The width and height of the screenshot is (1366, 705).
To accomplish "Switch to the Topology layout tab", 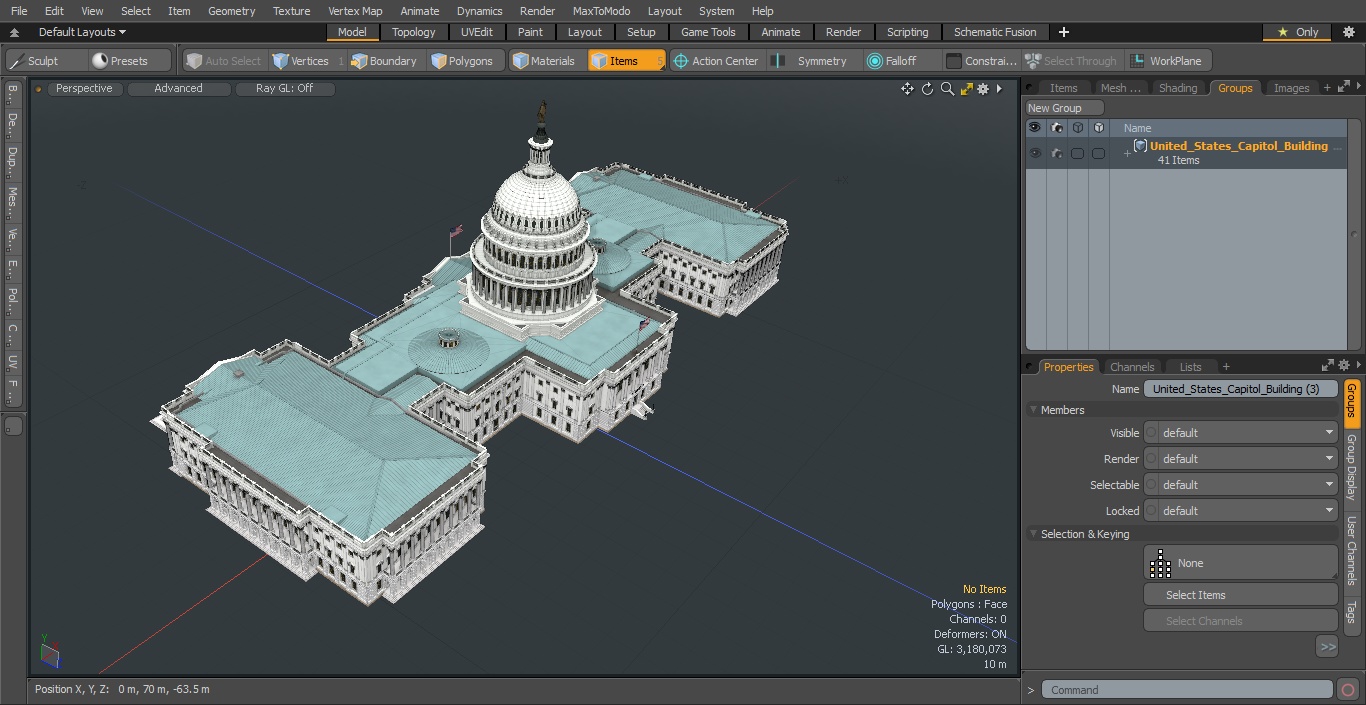I will click(413, 32).
